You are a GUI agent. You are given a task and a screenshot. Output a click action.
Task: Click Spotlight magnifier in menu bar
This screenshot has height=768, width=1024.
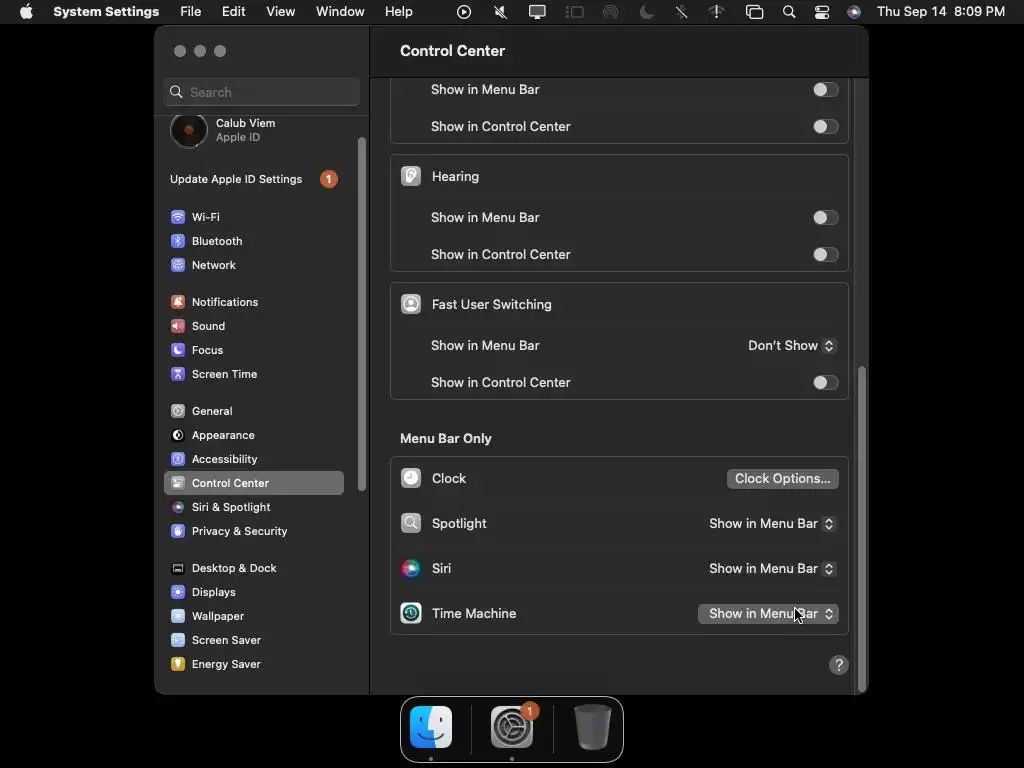click(789, 12)
